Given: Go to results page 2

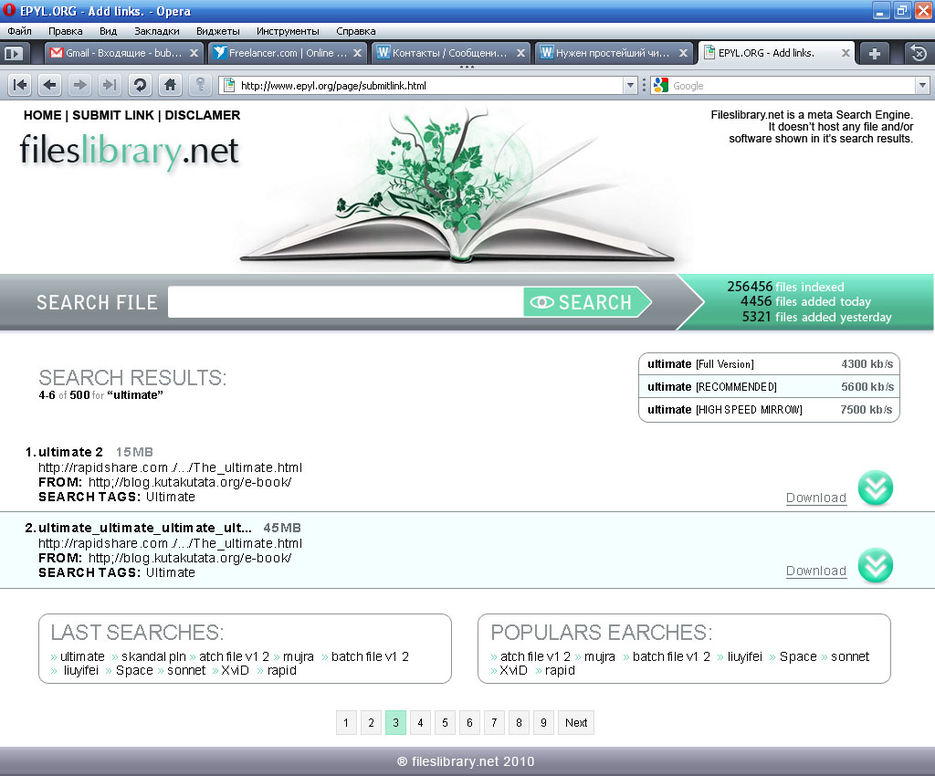Looking at the screenshot, I should [371, 722].
